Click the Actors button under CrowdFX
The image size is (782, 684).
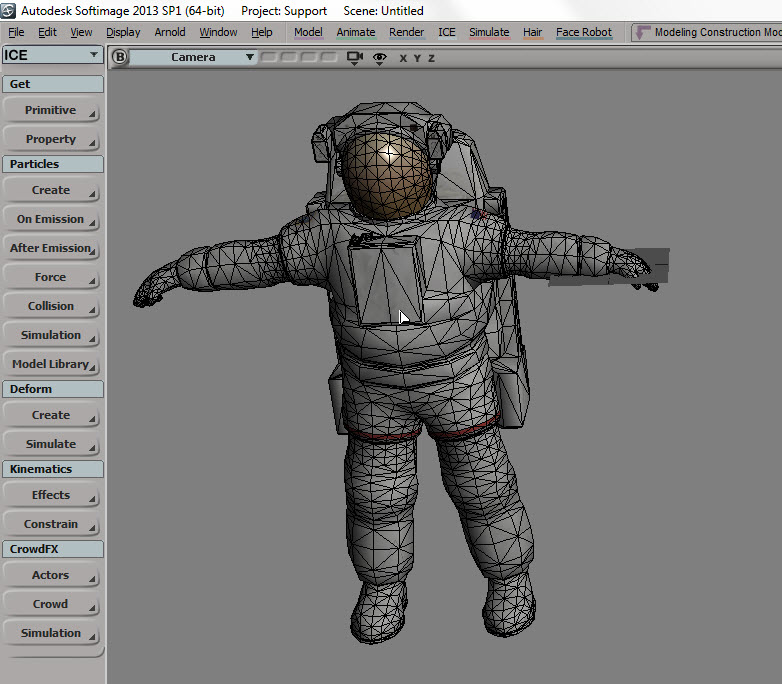pyautogui.click(x=52, y=575)
